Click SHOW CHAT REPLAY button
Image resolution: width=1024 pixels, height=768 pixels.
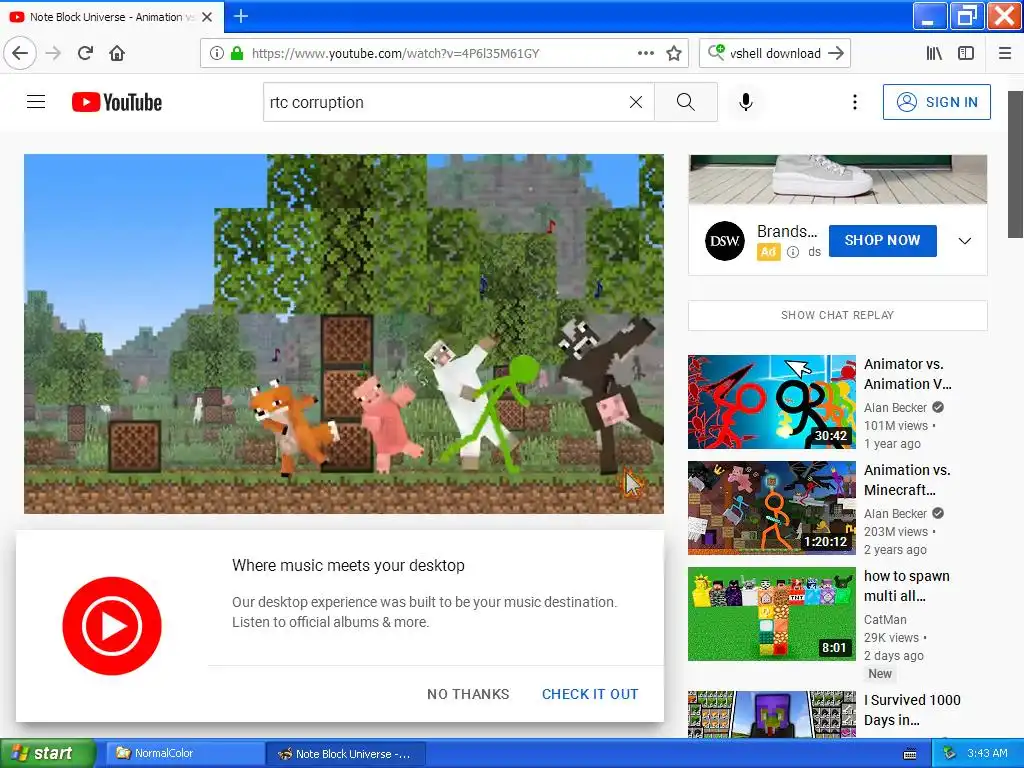838,315
